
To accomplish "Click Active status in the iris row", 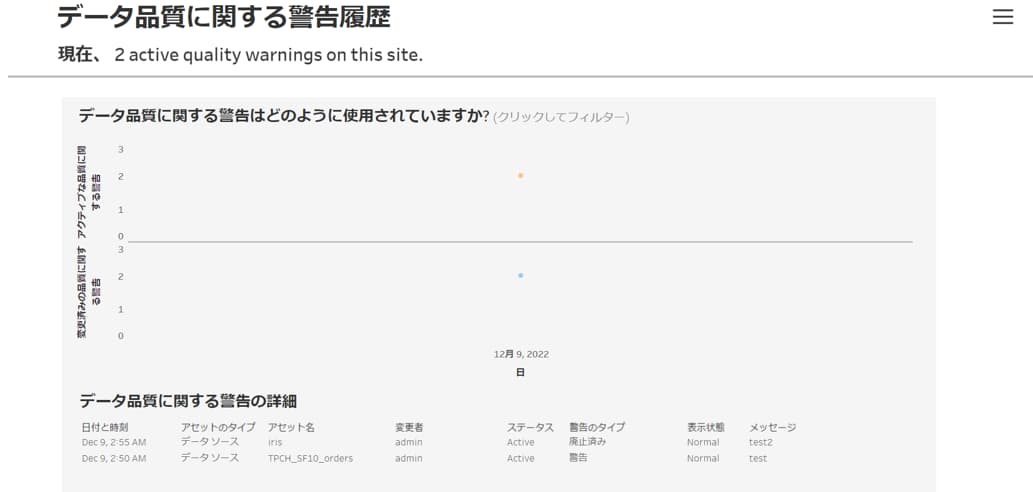I will point(520,443).
